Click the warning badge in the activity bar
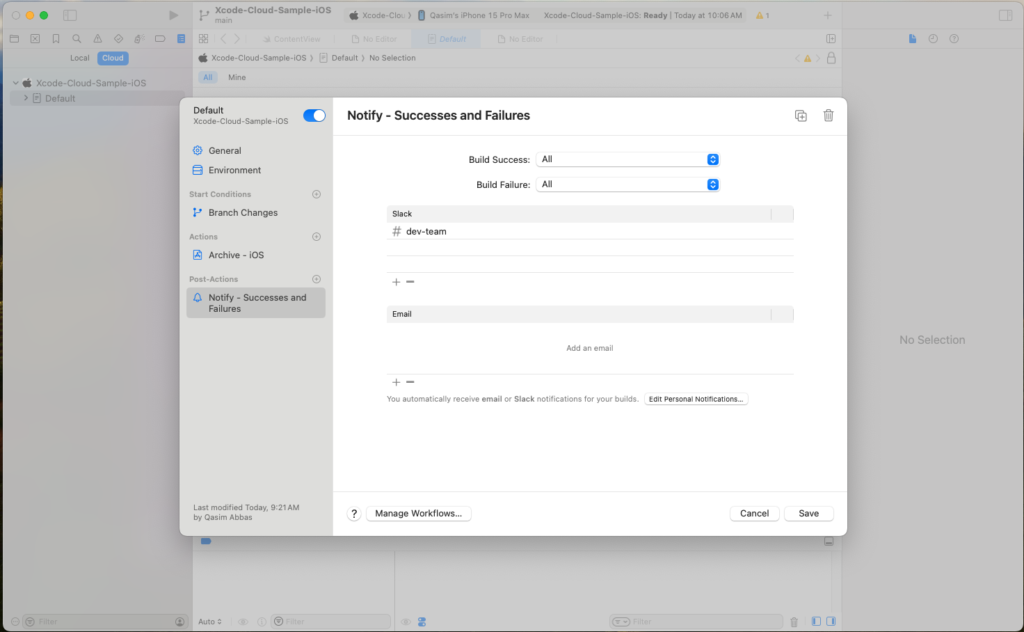Screen dimensions: 1024x632 coord(762,15)
